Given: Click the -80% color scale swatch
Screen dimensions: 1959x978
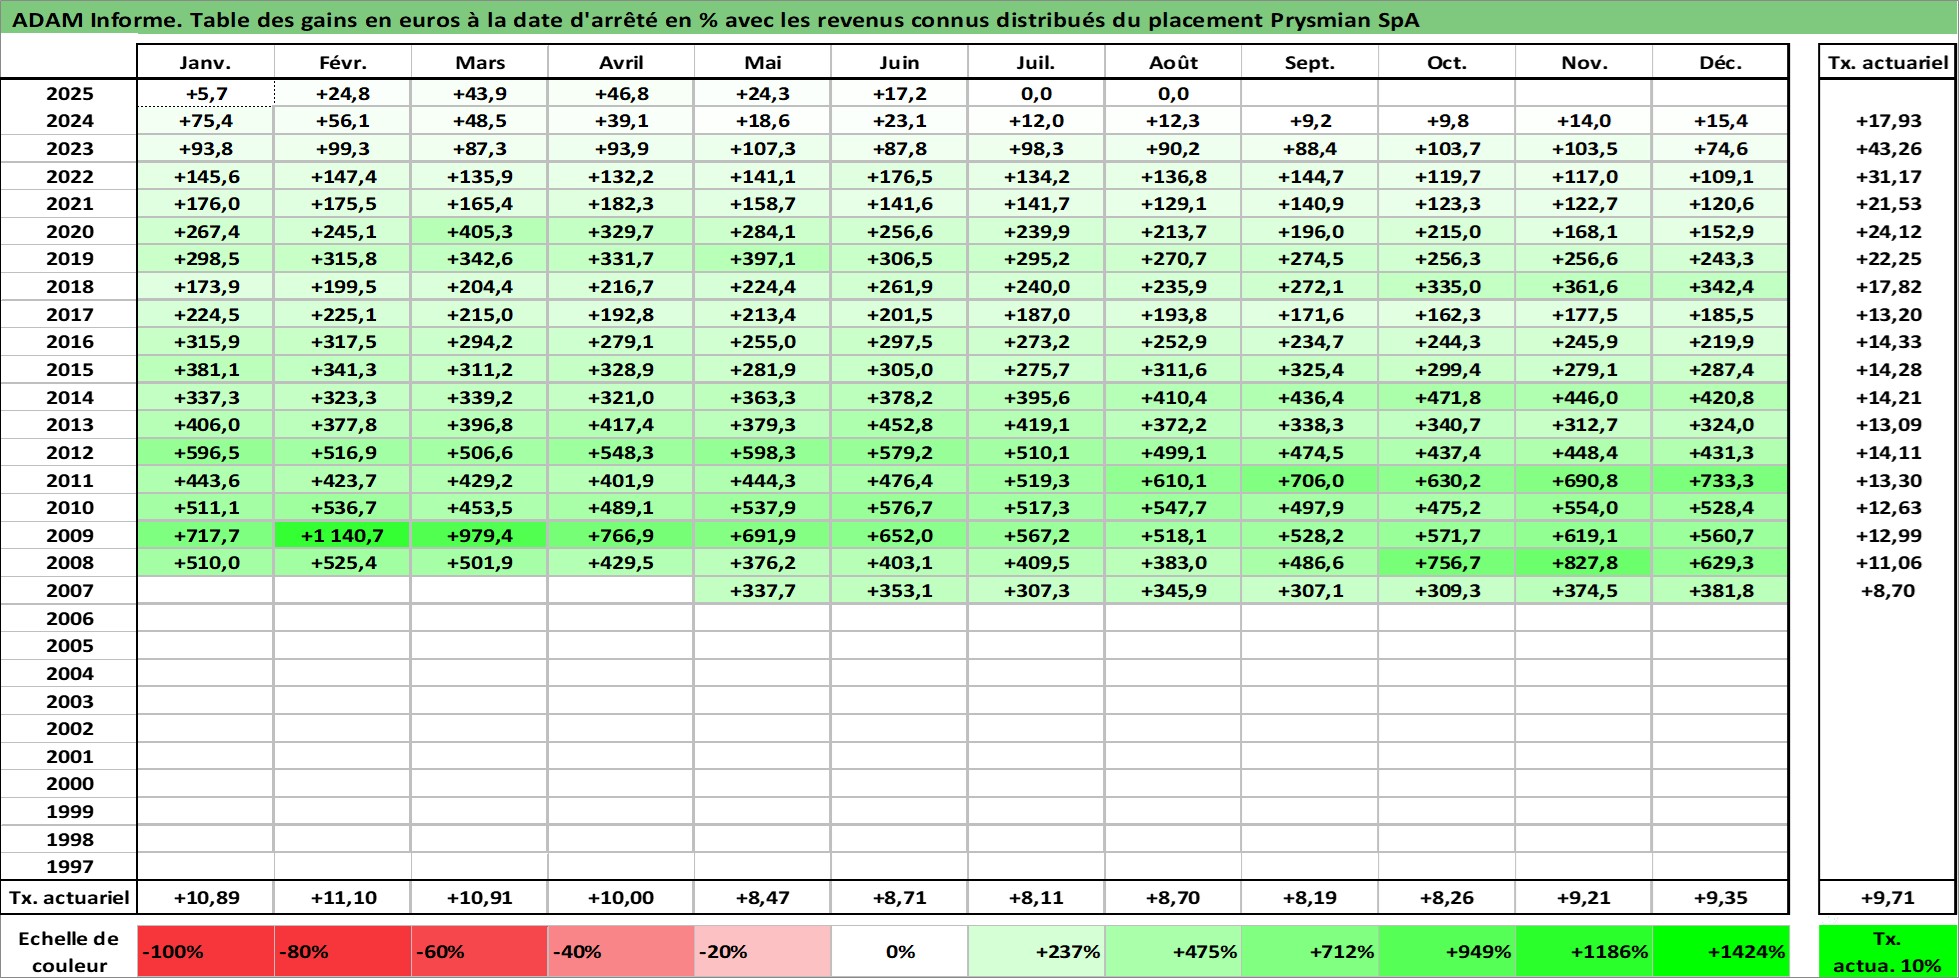Looking at the screenshot, I should tap(342, 951).
